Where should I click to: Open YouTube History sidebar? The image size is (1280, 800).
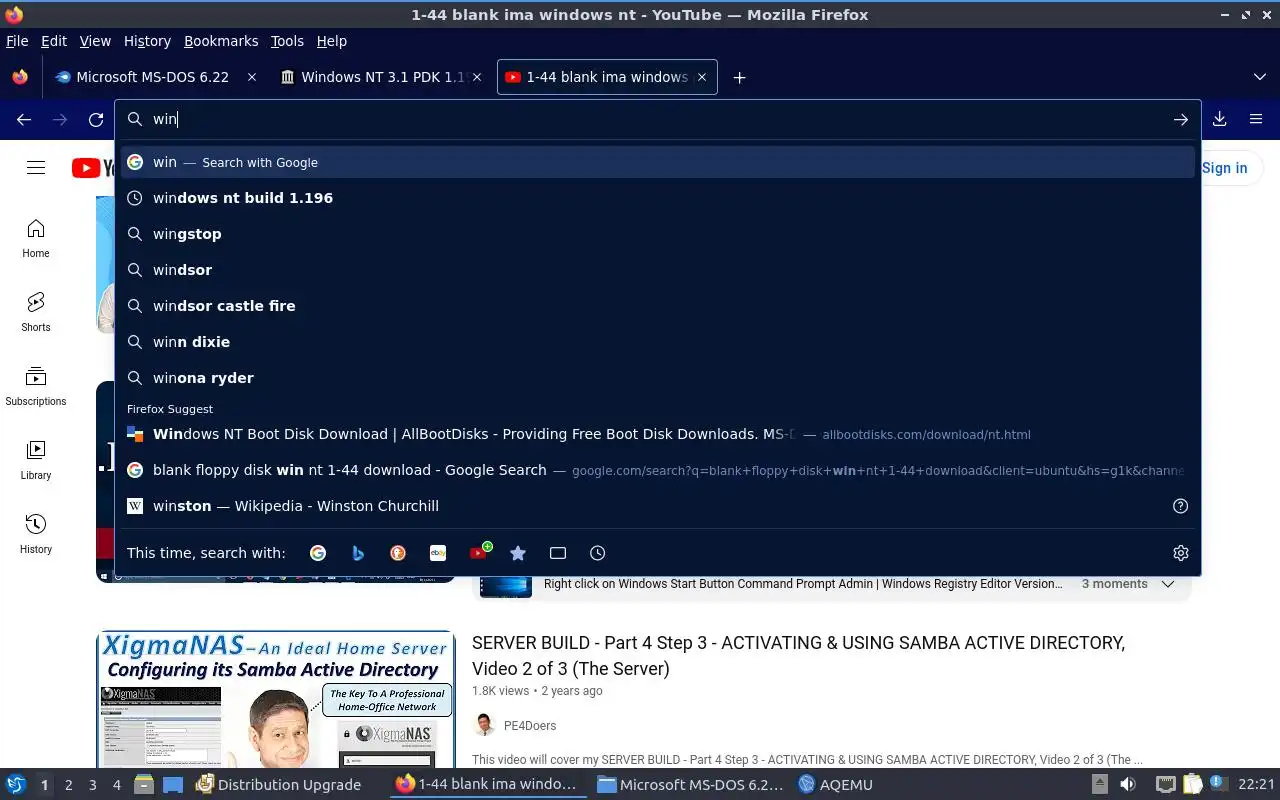click(x=36, y=535)
